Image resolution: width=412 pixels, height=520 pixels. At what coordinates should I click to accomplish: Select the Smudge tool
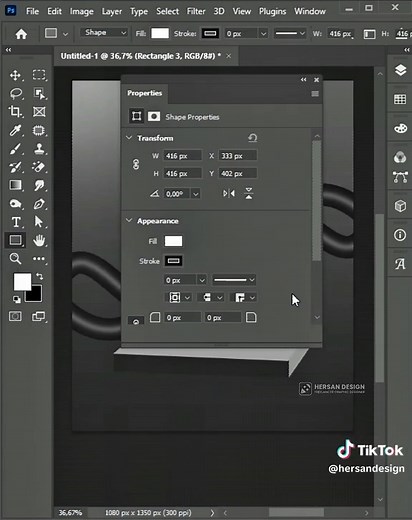tap(39, 185)
